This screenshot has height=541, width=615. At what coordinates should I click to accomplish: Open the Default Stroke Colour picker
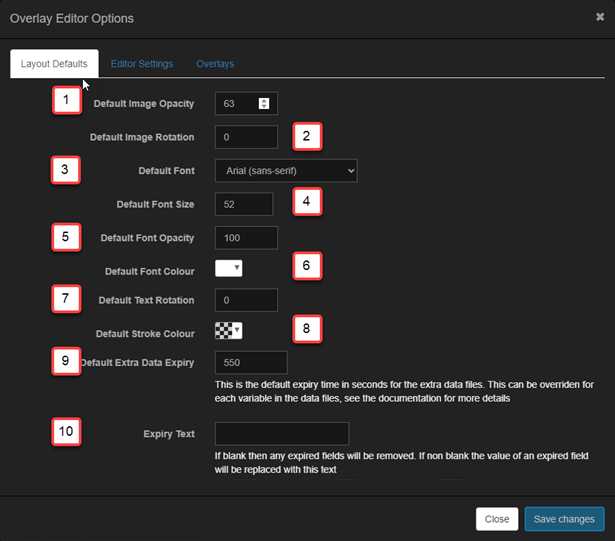tap(229, 330)
